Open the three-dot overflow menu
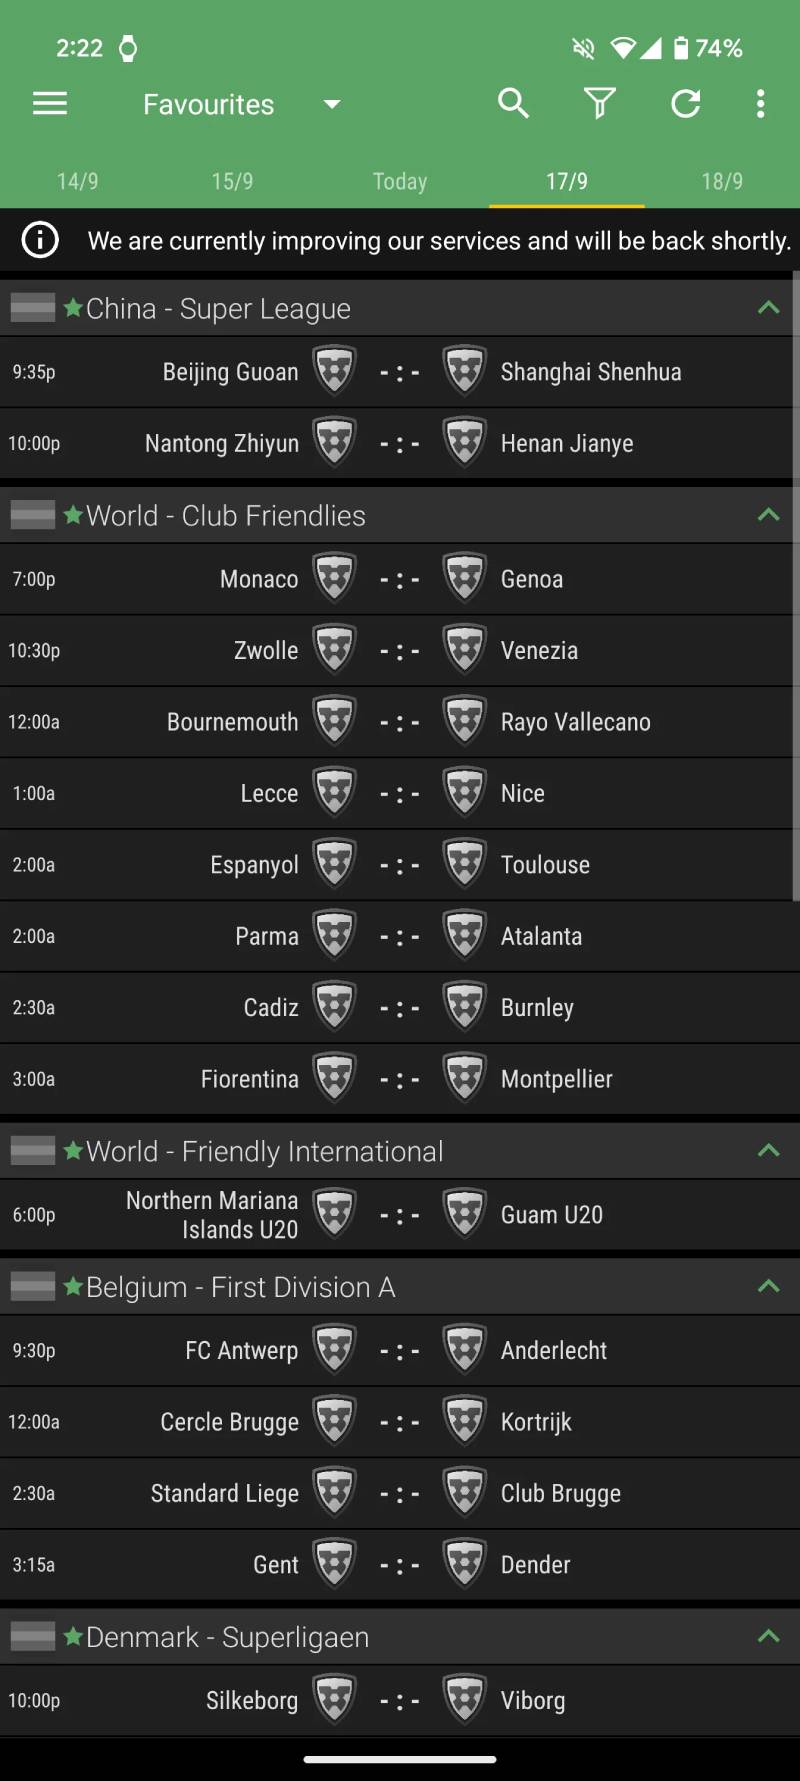The height and width of the screenshot is (1781, 800). (x=761, y=104)
